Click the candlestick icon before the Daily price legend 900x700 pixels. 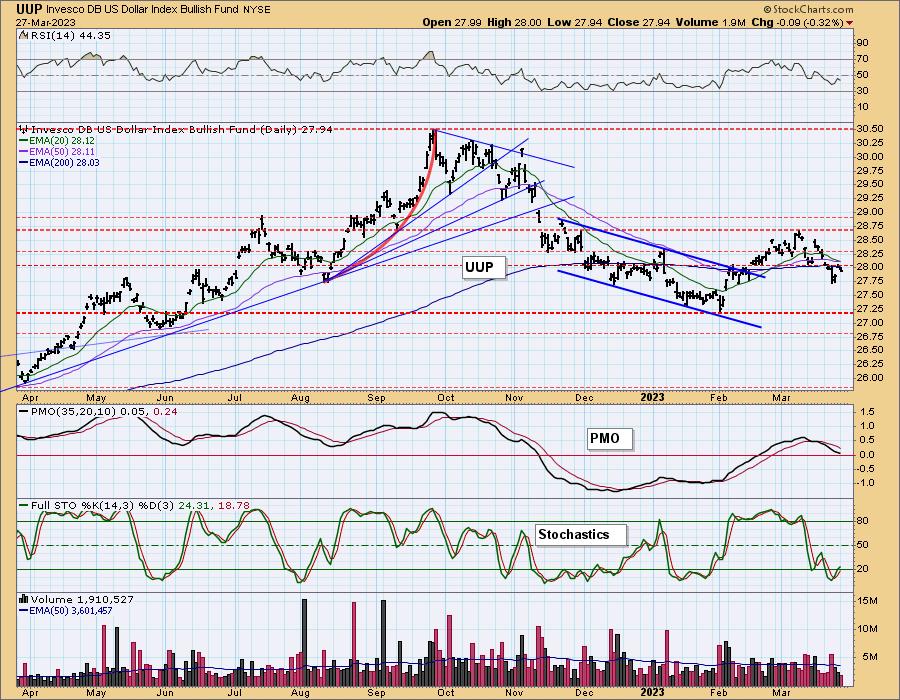tap(24, 130)
